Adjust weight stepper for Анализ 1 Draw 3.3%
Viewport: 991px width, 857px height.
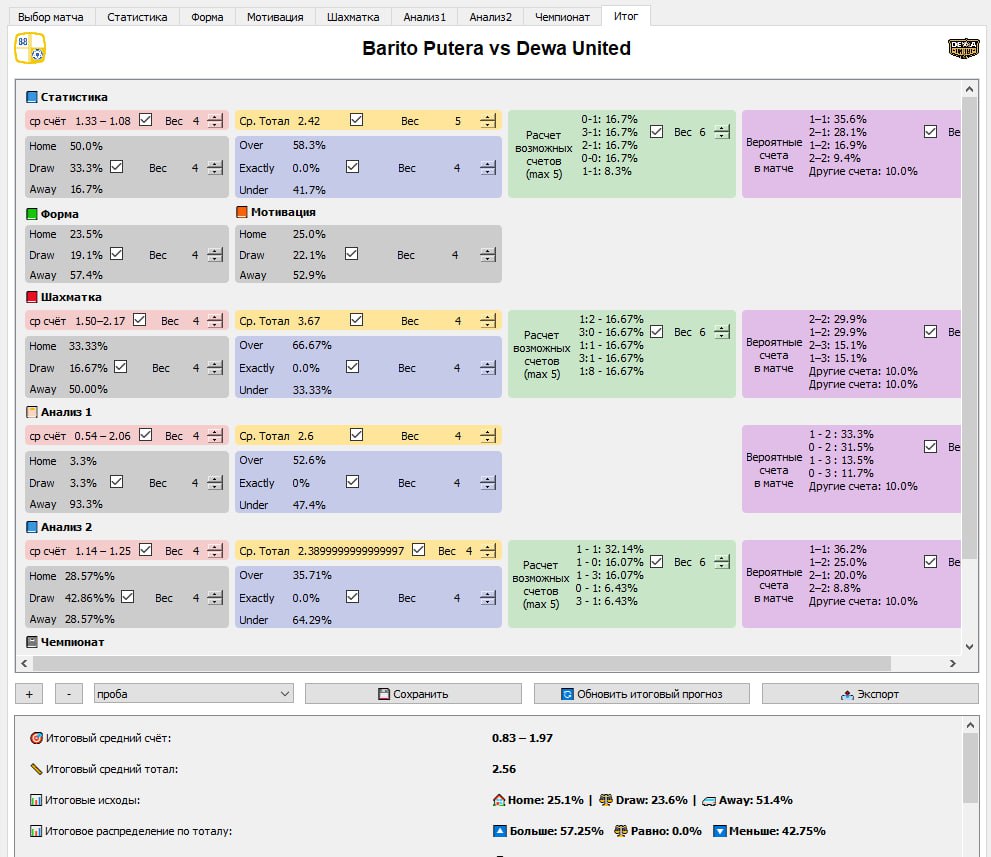click(x=216, y=483)
